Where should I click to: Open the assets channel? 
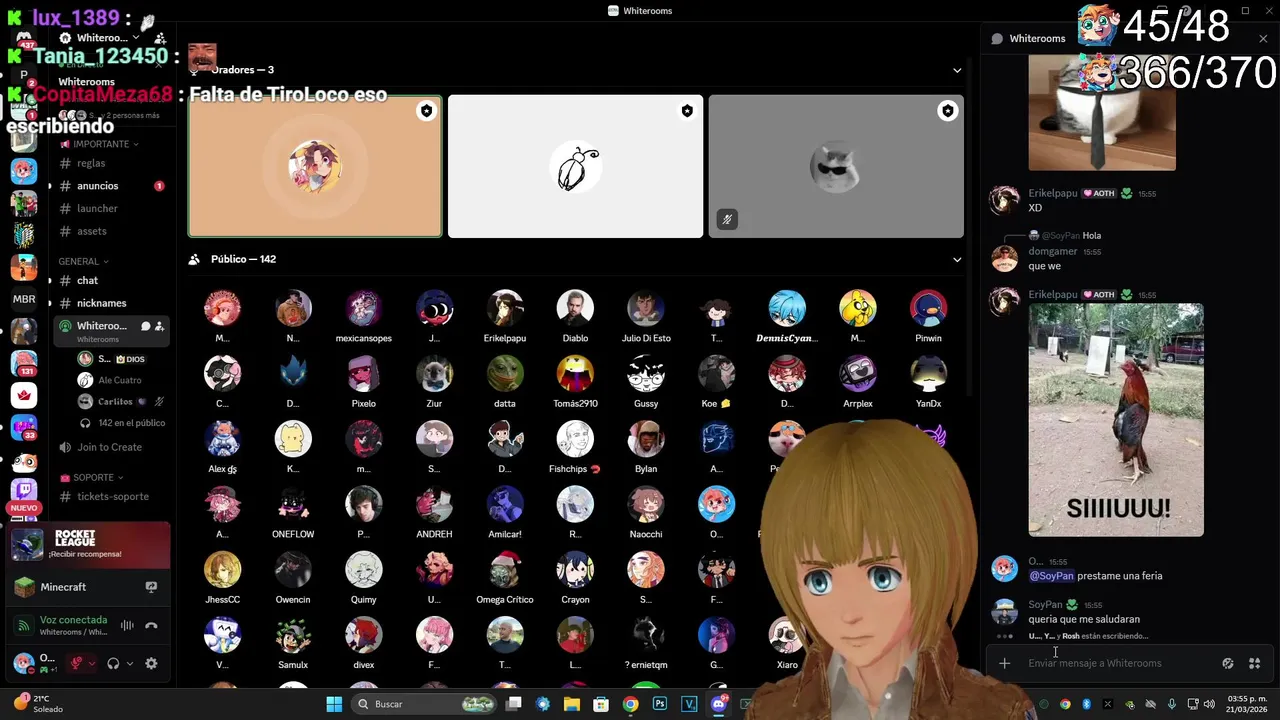[91, 231]
